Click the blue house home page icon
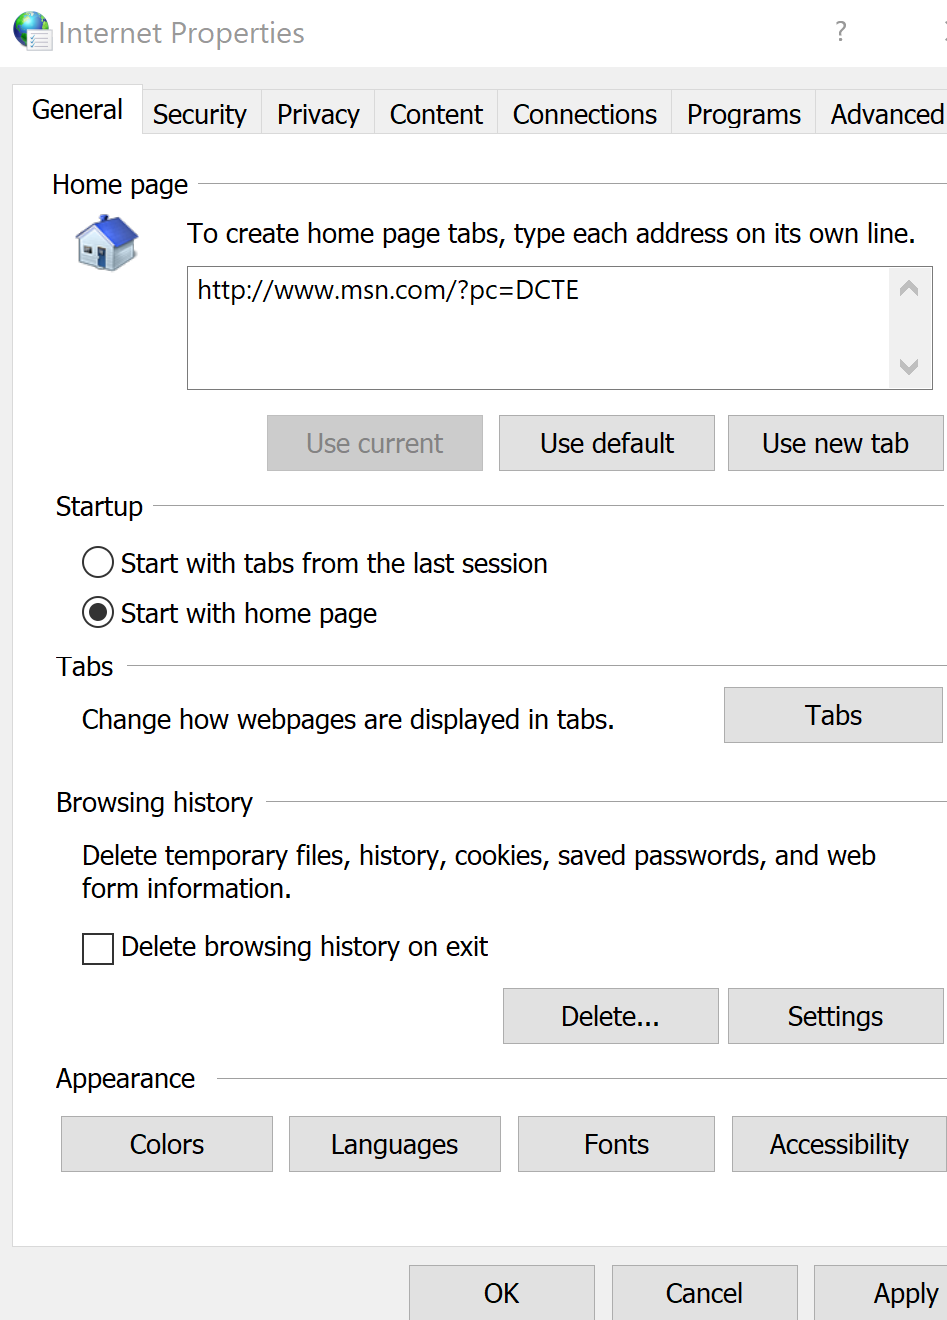Viewport: 947px width, 1320px height. click(x=107, y=243)
